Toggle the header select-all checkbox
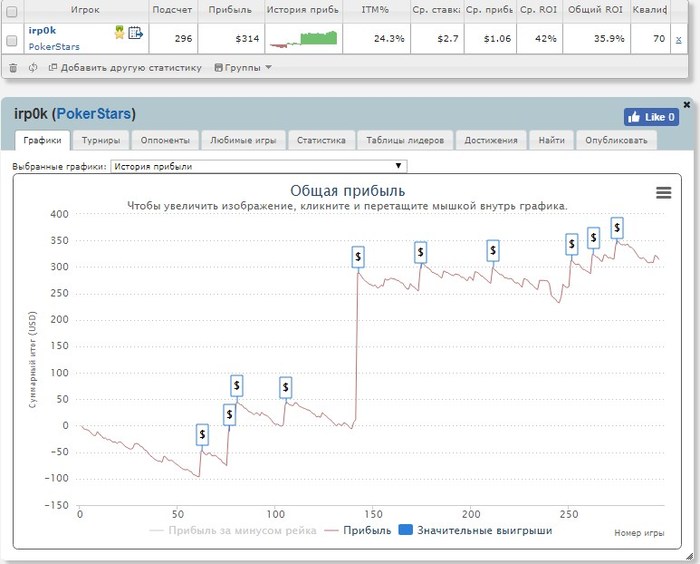Screen dimensions: 700x564 coord(12,12)
